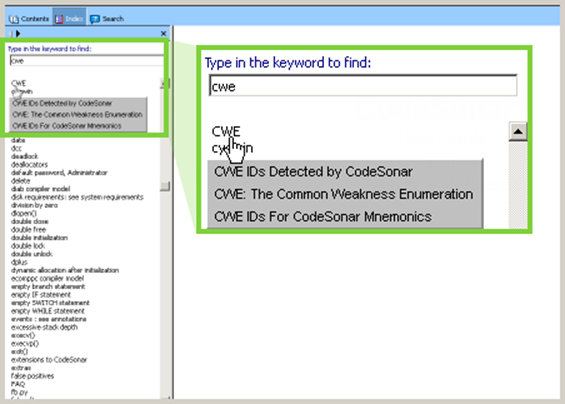
Task: Select the double close entry
Action: pos(30,221)
